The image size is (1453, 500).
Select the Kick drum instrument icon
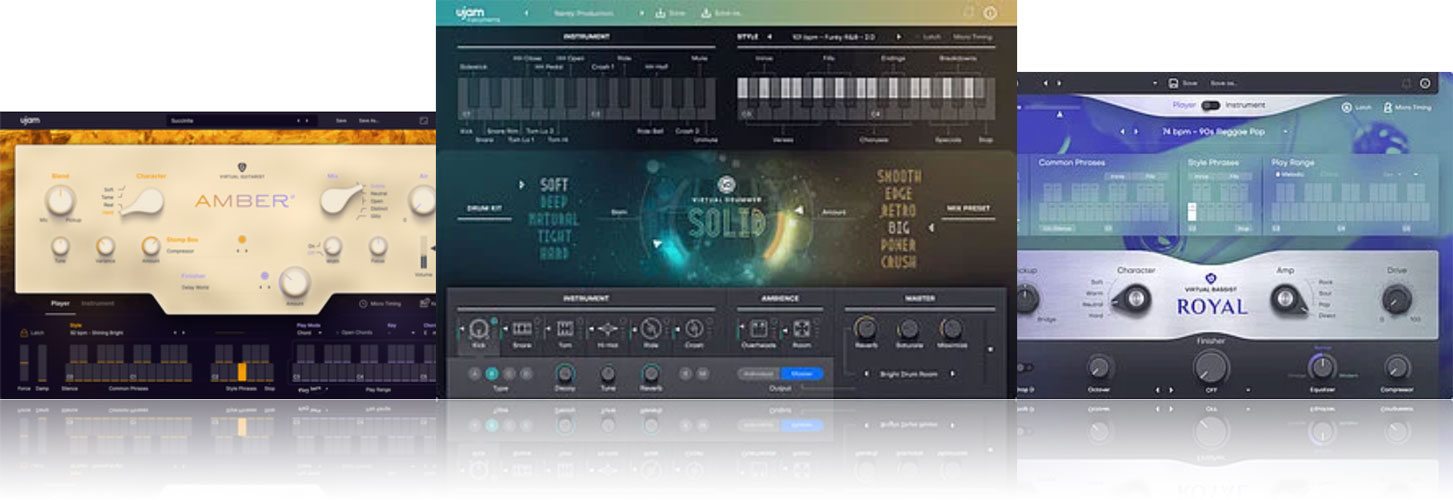pyautogui.click(x=478, y=328)
